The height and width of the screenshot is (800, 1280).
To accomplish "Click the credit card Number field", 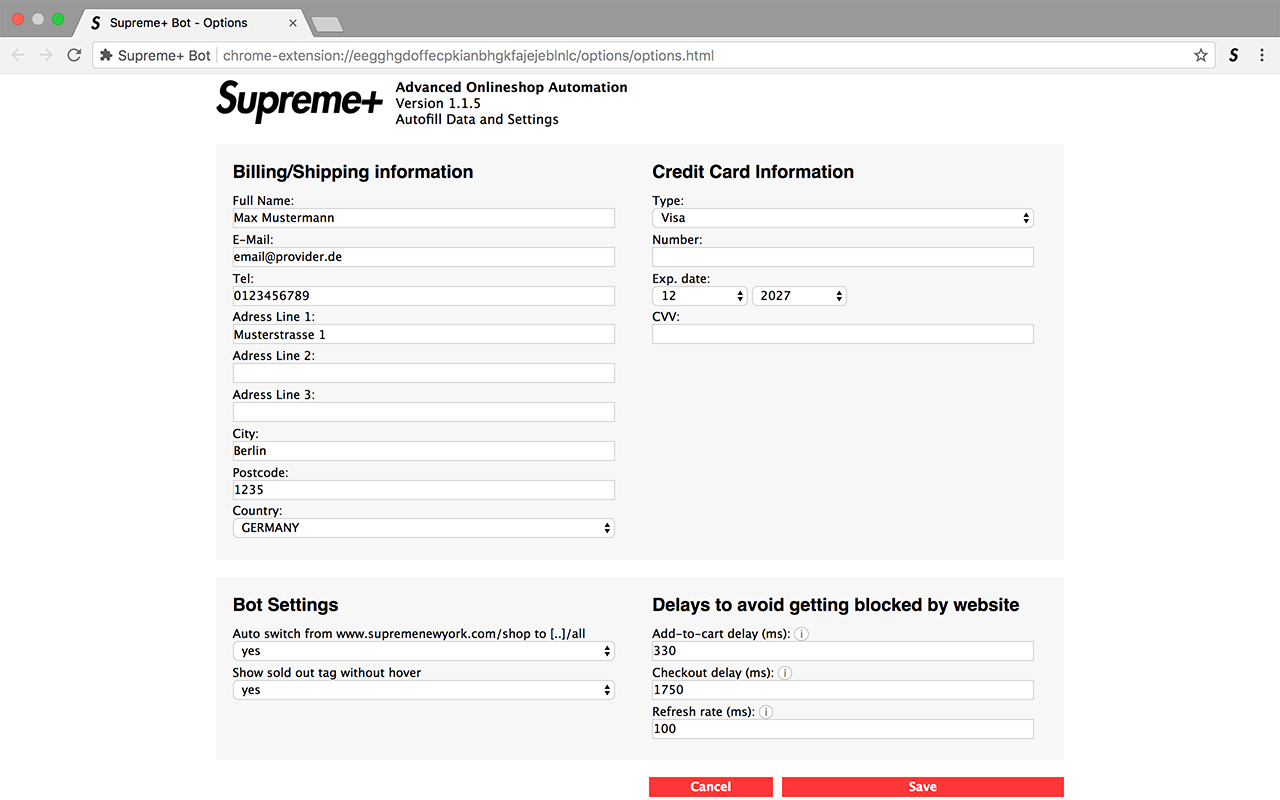I will coord(843,257).
